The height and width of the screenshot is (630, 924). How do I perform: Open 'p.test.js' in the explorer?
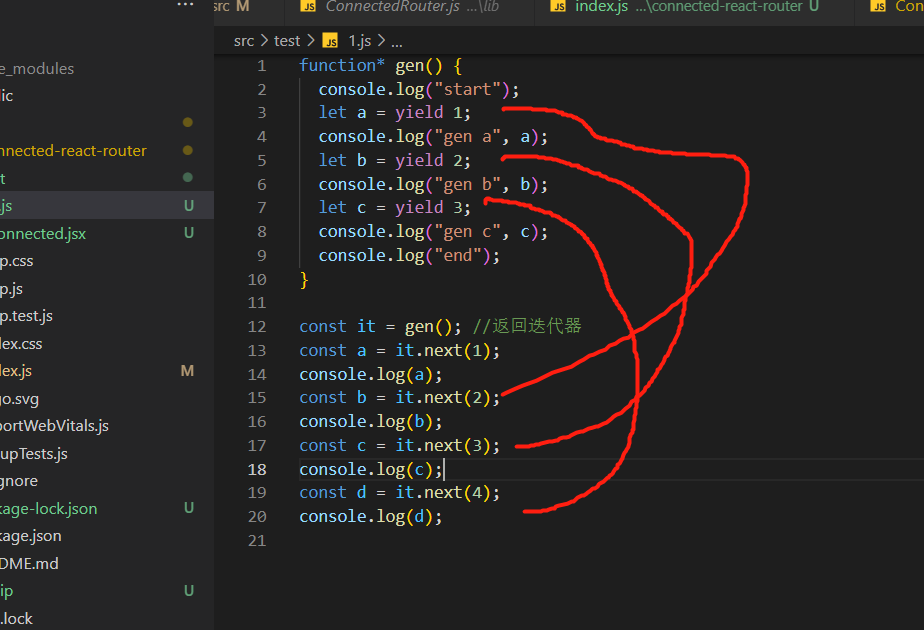[x=107, y=316]
